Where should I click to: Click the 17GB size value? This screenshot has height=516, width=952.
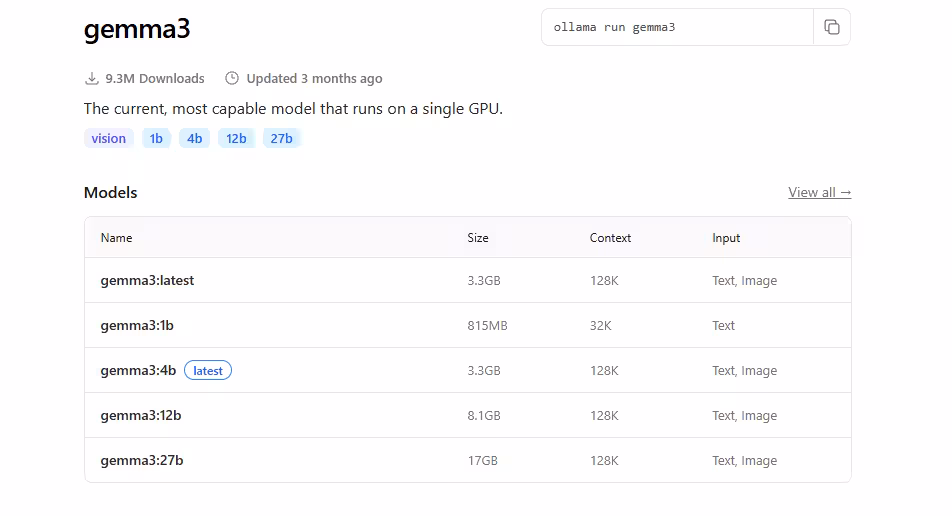pyautogui.click(x=483, y=460)
